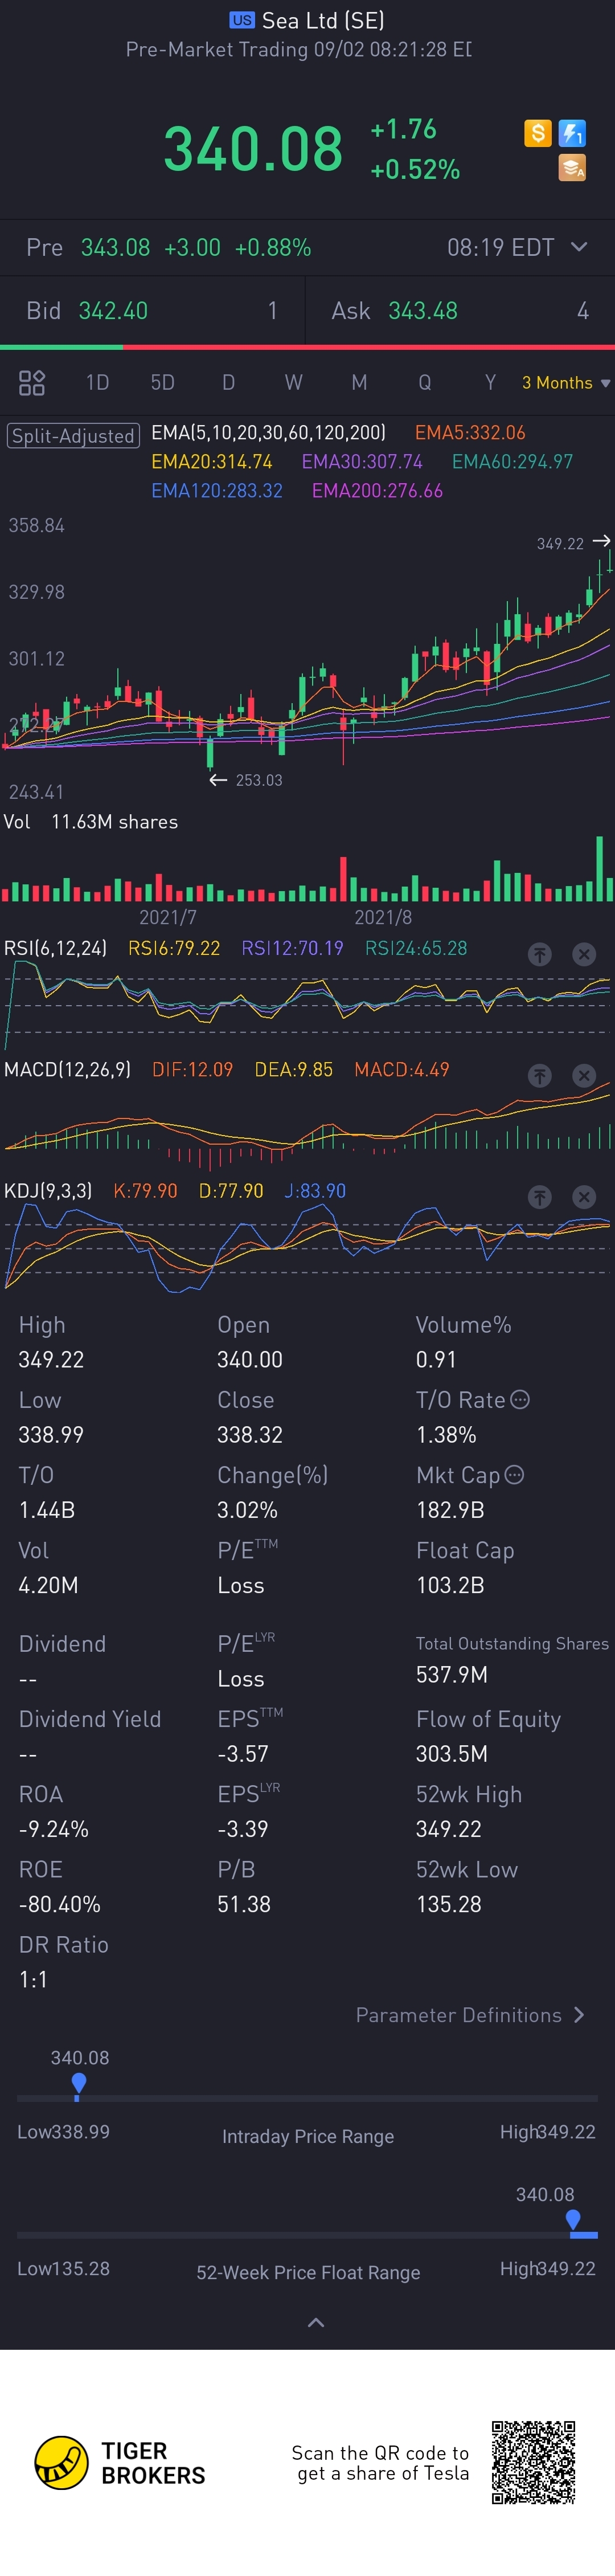Tap the US market flag badge
Screen dimensions: 615x2576
pos(242,20)
